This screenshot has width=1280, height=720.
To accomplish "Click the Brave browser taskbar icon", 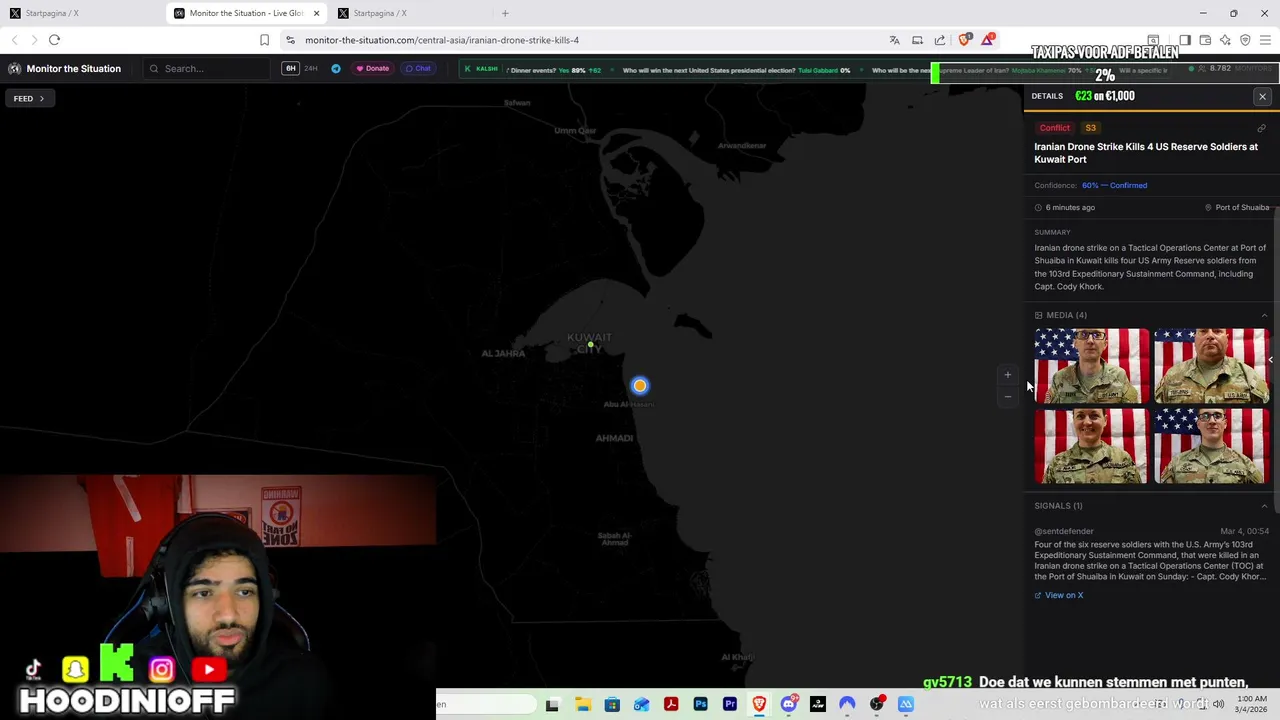I will [x=759, y=705].
